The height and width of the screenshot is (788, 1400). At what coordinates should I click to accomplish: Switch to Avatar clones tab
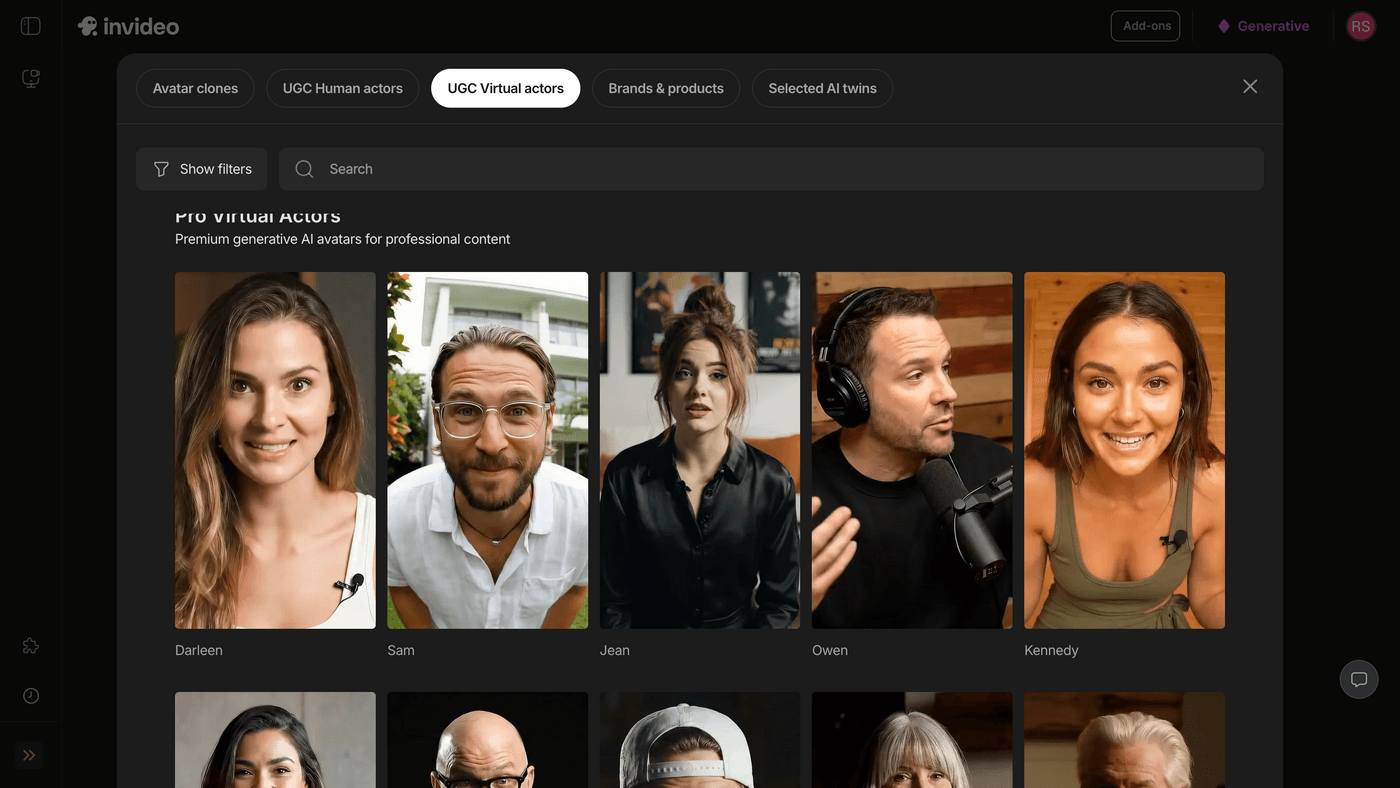point(195,88)
